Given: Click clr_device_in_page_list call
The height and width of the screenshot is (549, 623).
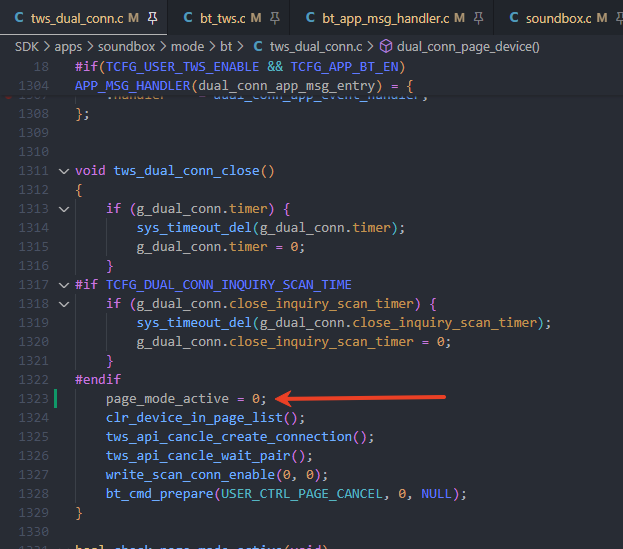Looking at the screenshot, I should 194,418.
